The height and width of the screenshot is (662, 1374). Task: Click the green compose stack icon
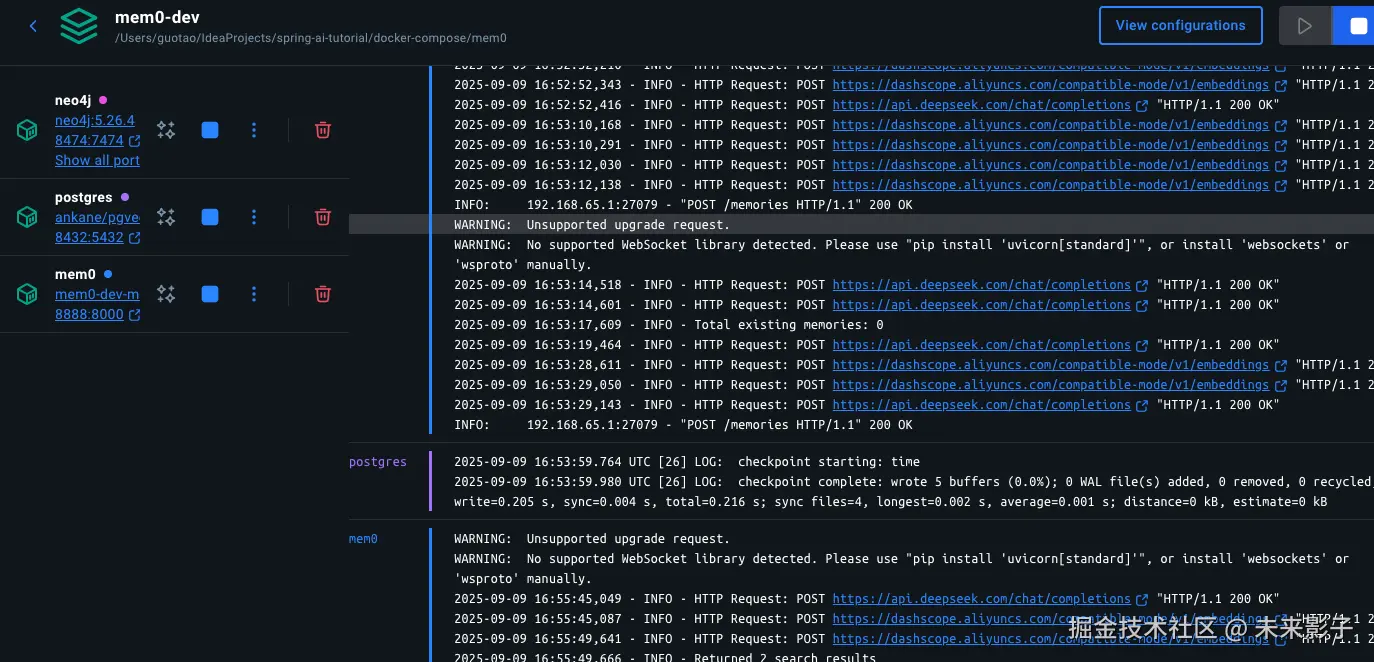[79, 26]
